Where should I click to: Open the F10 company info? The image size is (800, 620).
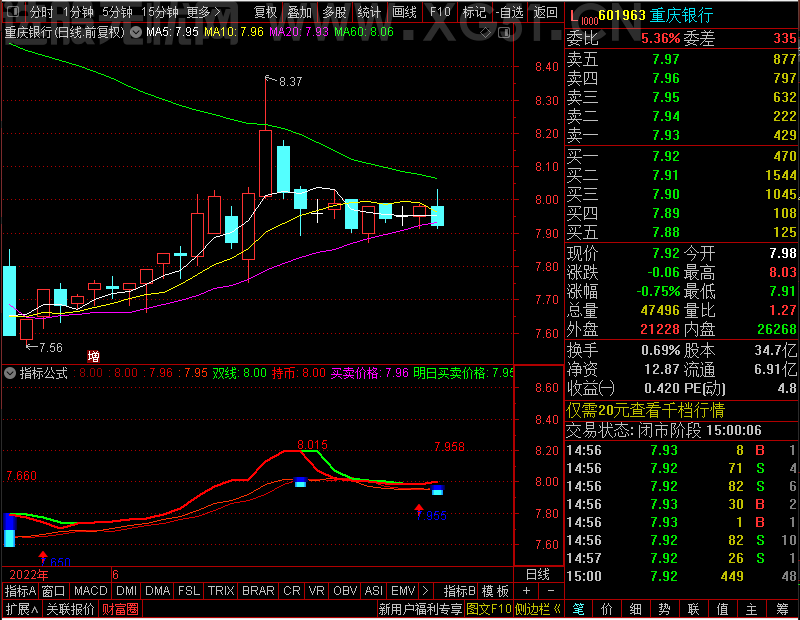[x=440, y=12]
